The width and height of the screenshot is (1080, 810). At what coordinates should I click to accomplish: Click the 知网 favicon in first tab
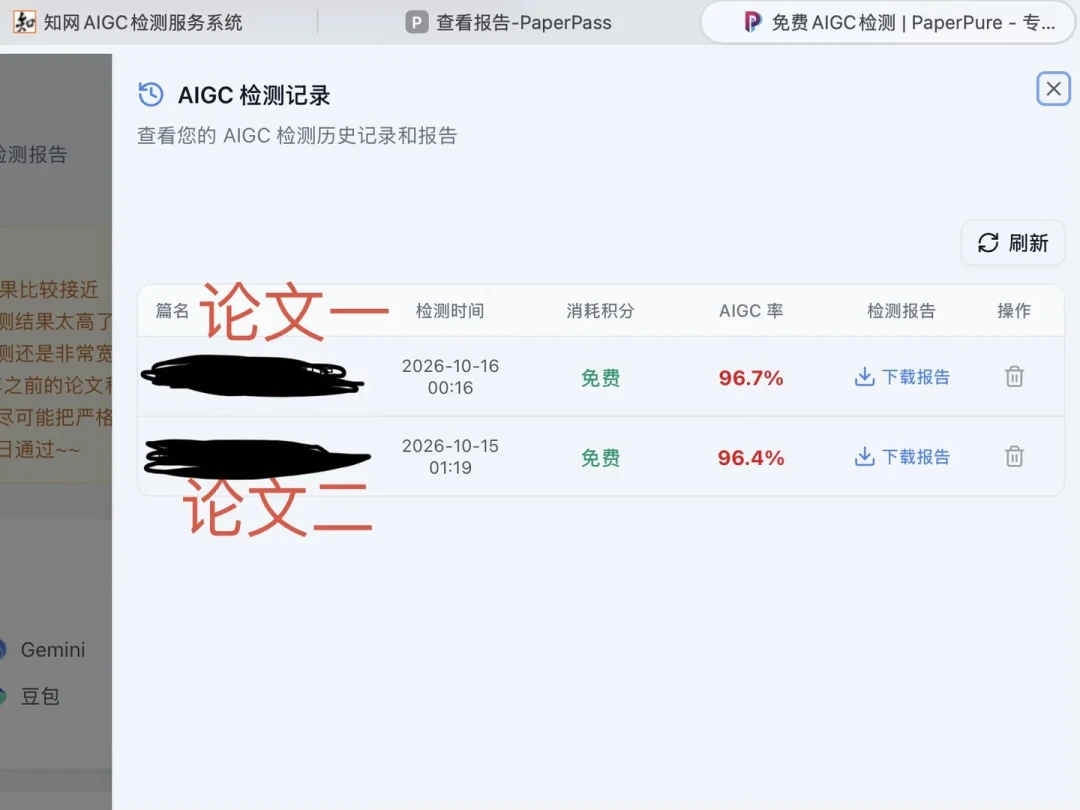point(25,23)
